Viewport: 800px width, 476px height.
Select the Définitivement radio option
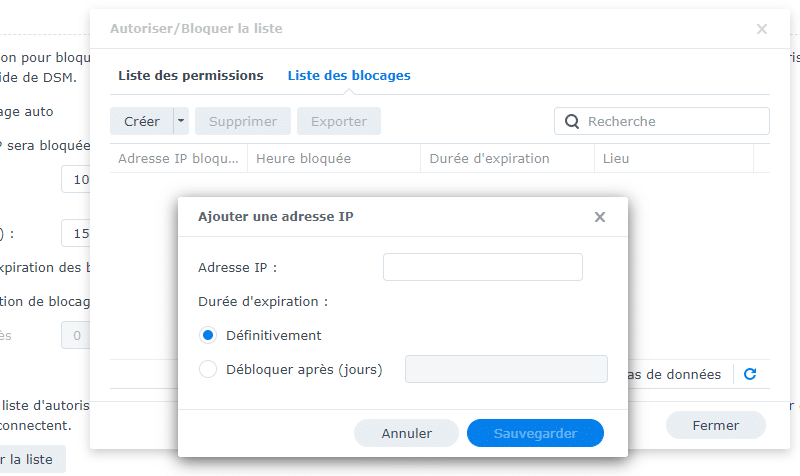[209, 335]
